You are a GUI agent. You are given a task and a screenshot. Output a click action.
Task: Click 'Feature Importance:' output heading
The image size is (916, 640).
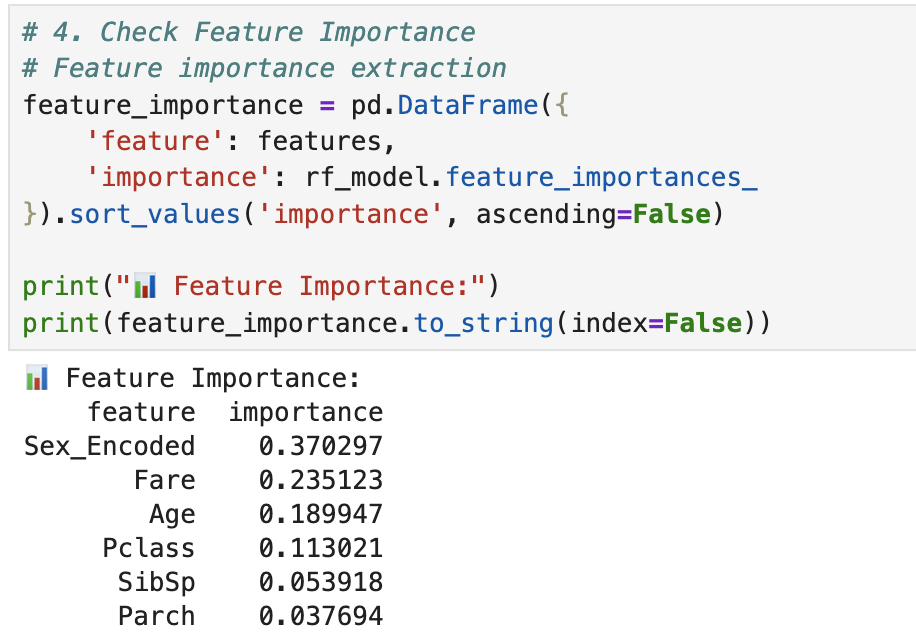213,378
